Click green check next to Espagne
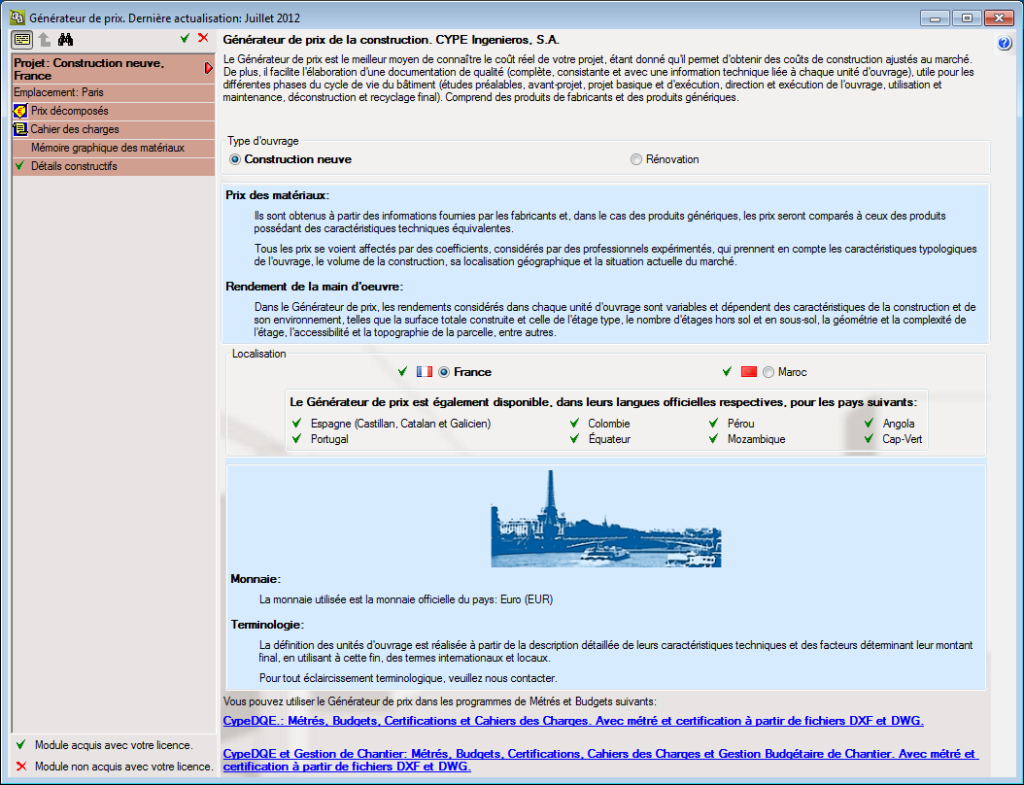The image size is (1024, 785). click(x=297, y=423)
